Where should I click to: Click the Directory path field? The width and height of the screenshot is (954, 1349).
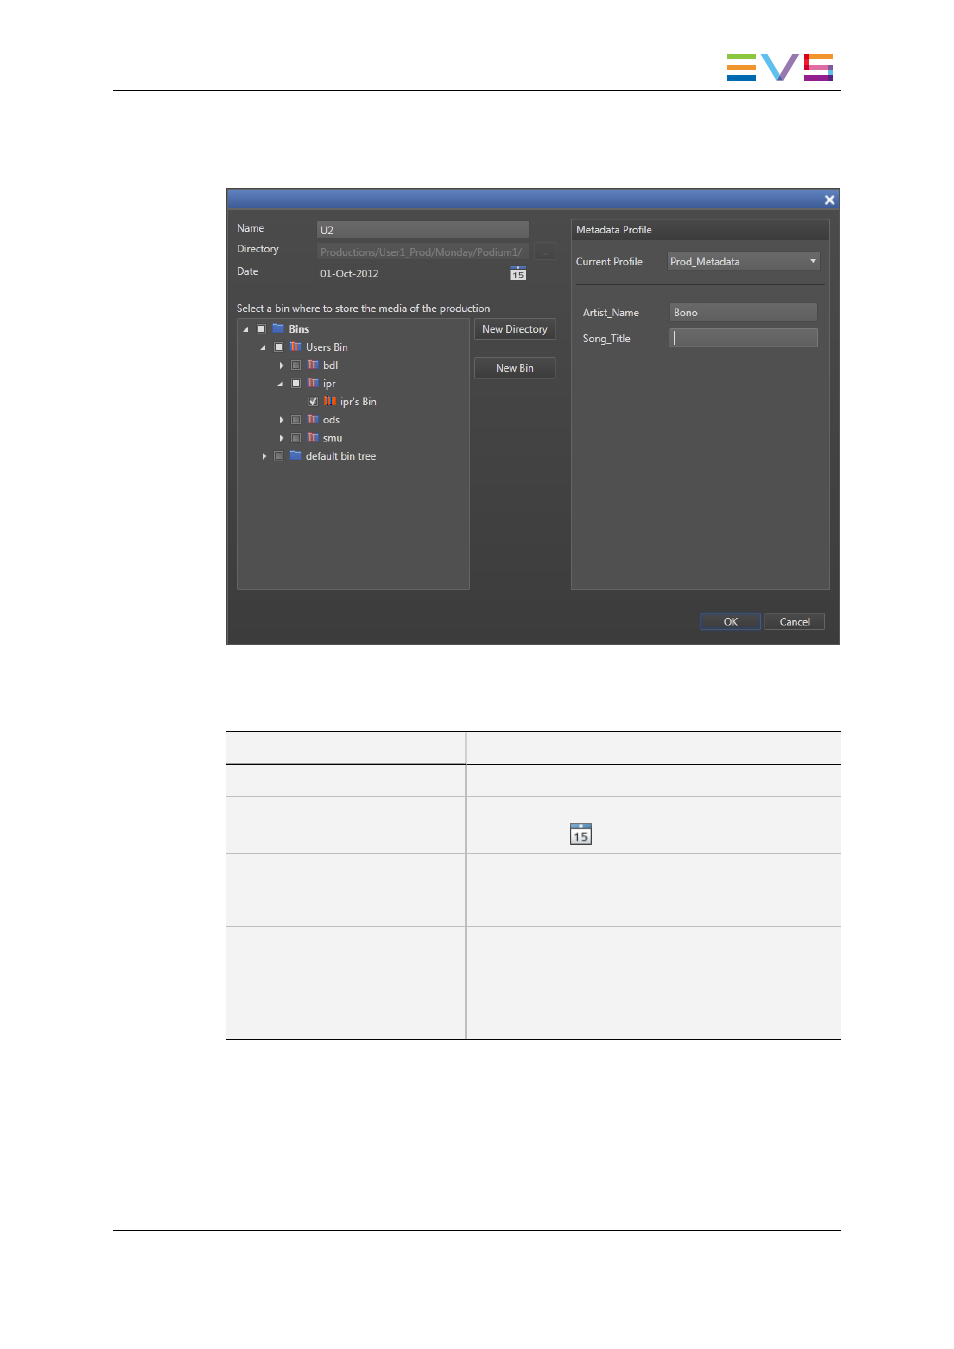click(423, 252)
